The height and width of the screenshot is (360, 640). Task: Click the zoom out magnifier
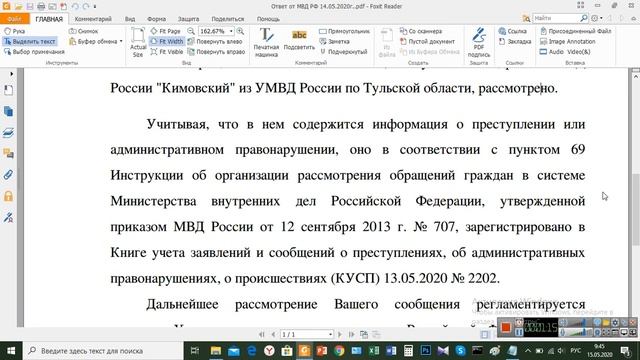[191, 31]
